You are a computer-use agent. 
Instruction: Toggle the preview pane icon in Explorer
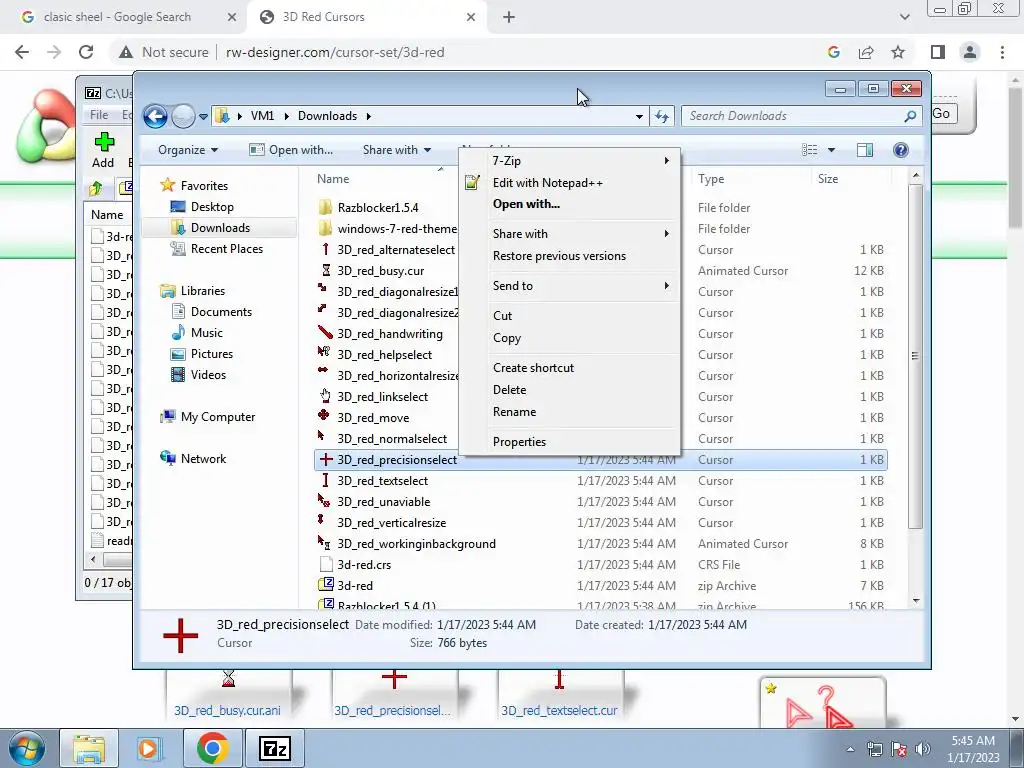(865, 150)
